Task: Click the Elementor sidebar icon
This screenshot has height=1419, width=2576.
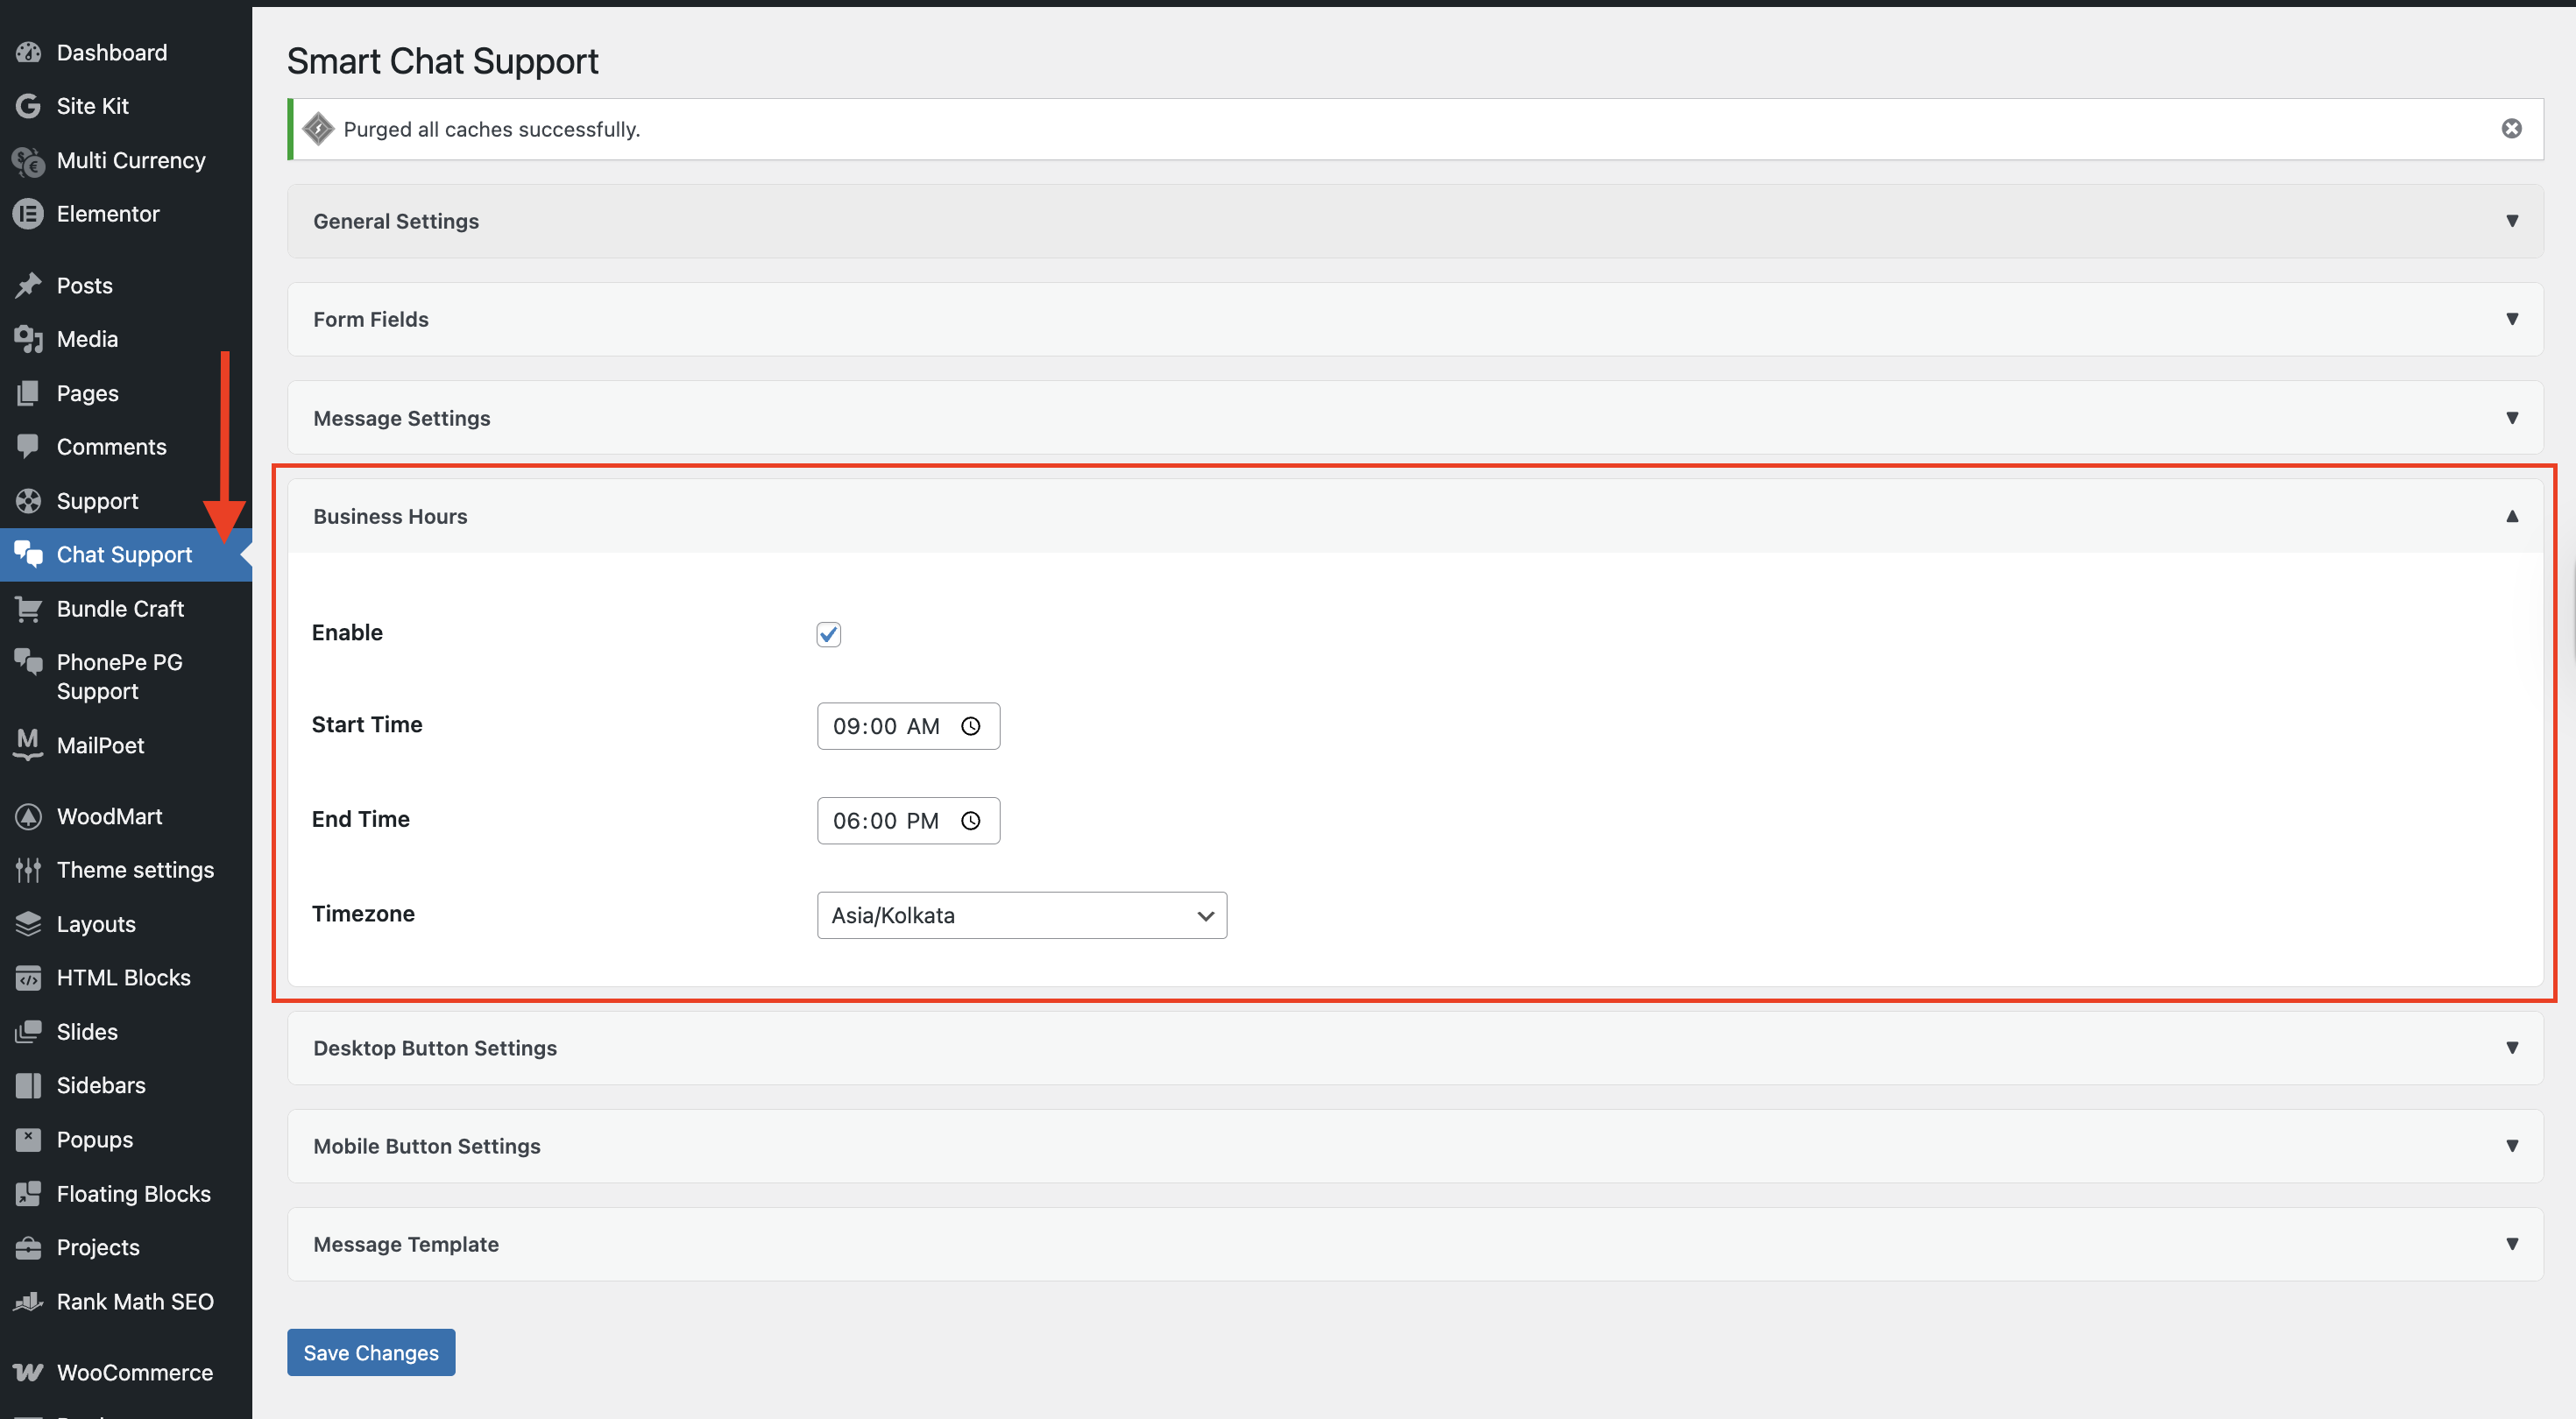Action: coord(28,214)
